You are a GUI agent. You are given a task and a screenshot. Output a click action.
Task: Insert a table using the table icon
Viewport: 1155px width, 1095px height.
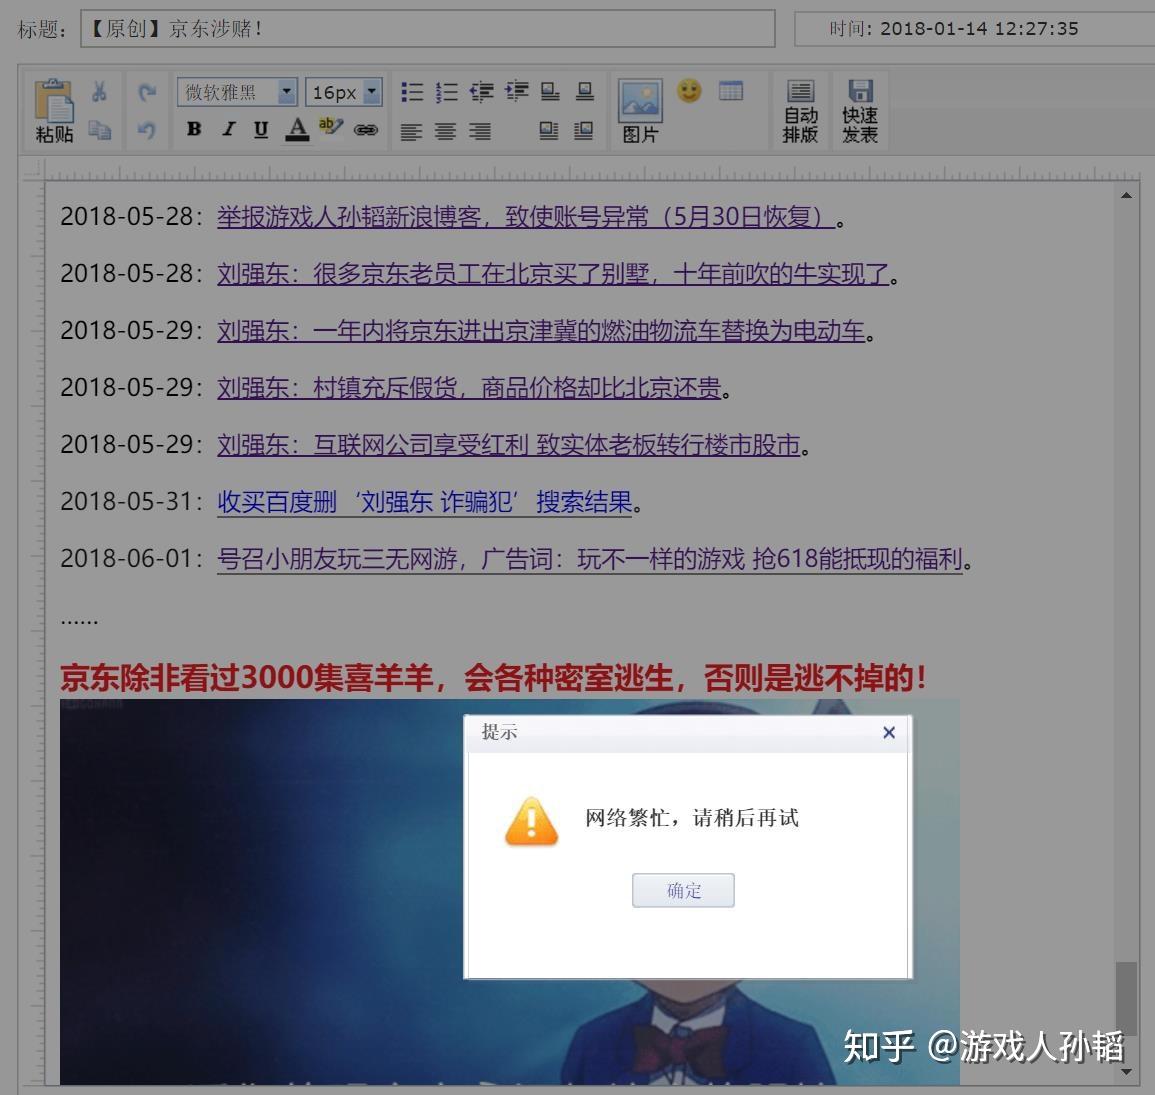731,90
